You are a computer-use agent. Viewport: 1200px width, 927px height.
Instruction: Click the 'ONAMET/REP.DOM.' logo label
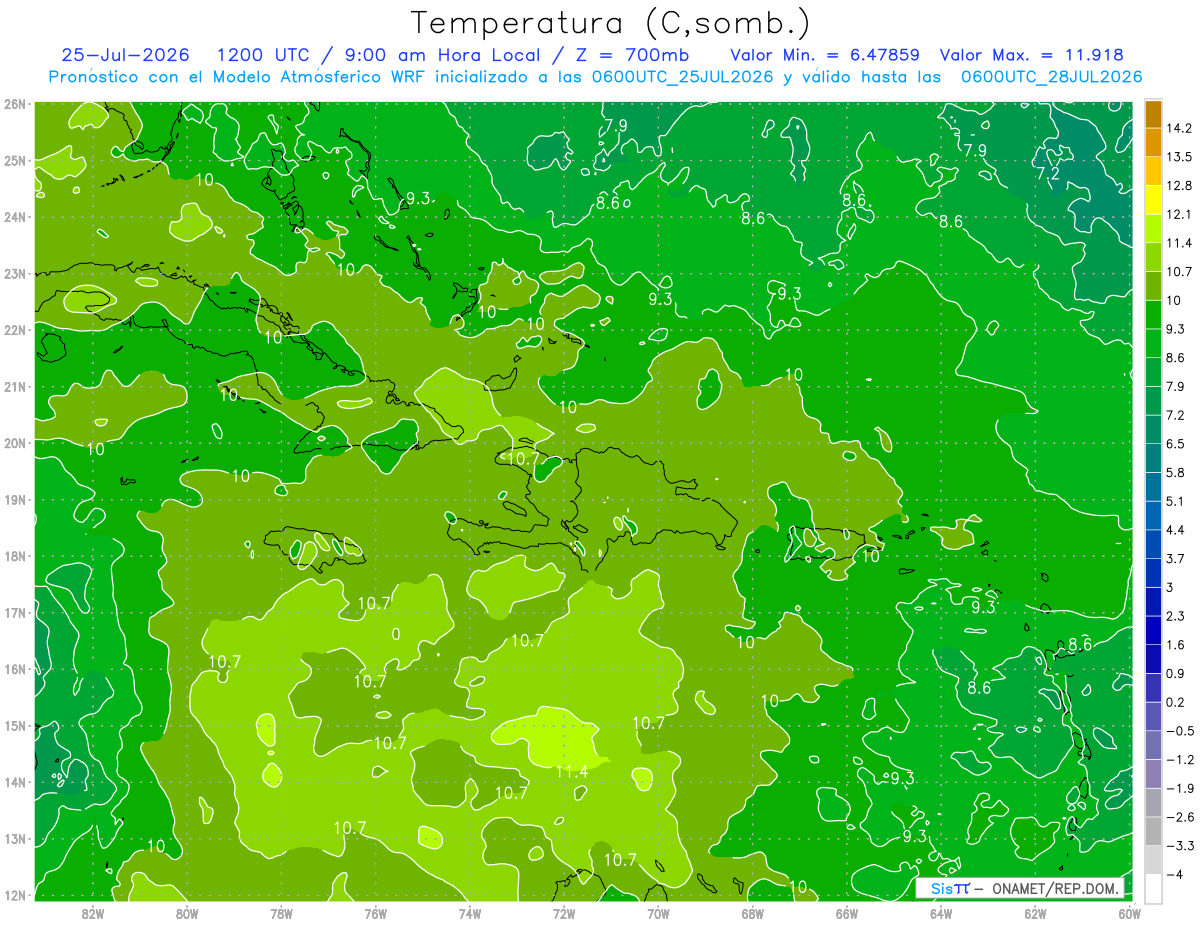tap(1056, 888)
